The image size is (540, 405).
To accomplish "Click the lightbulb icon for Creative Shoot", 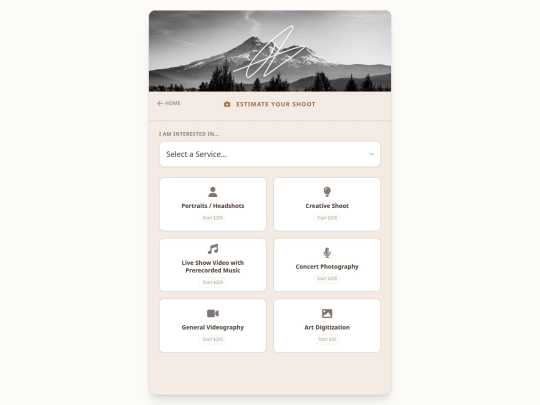I will point(327,192).
